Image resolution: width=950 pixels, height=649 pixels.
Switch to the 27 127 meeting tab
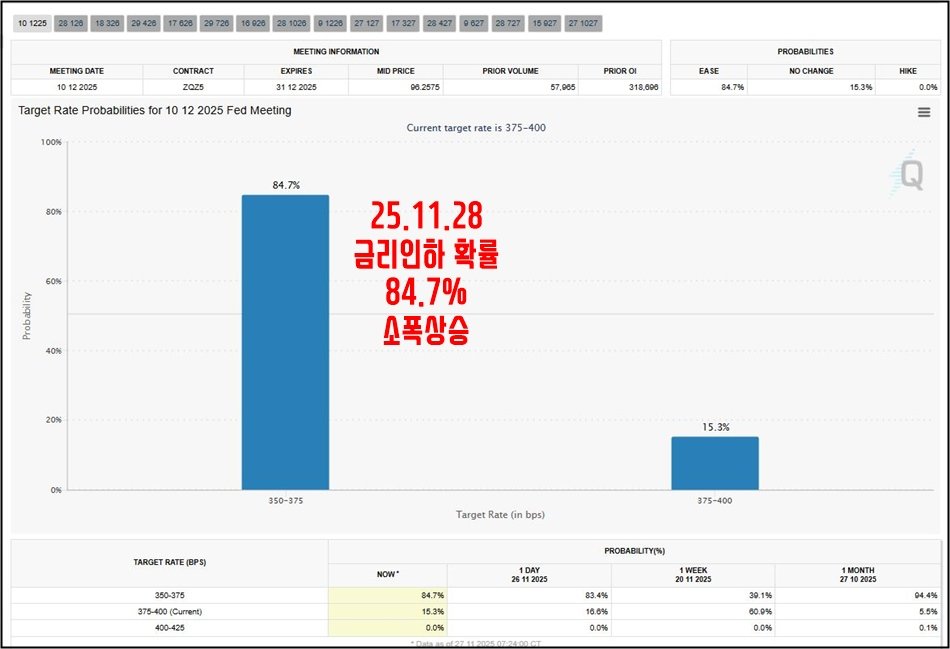366,22
